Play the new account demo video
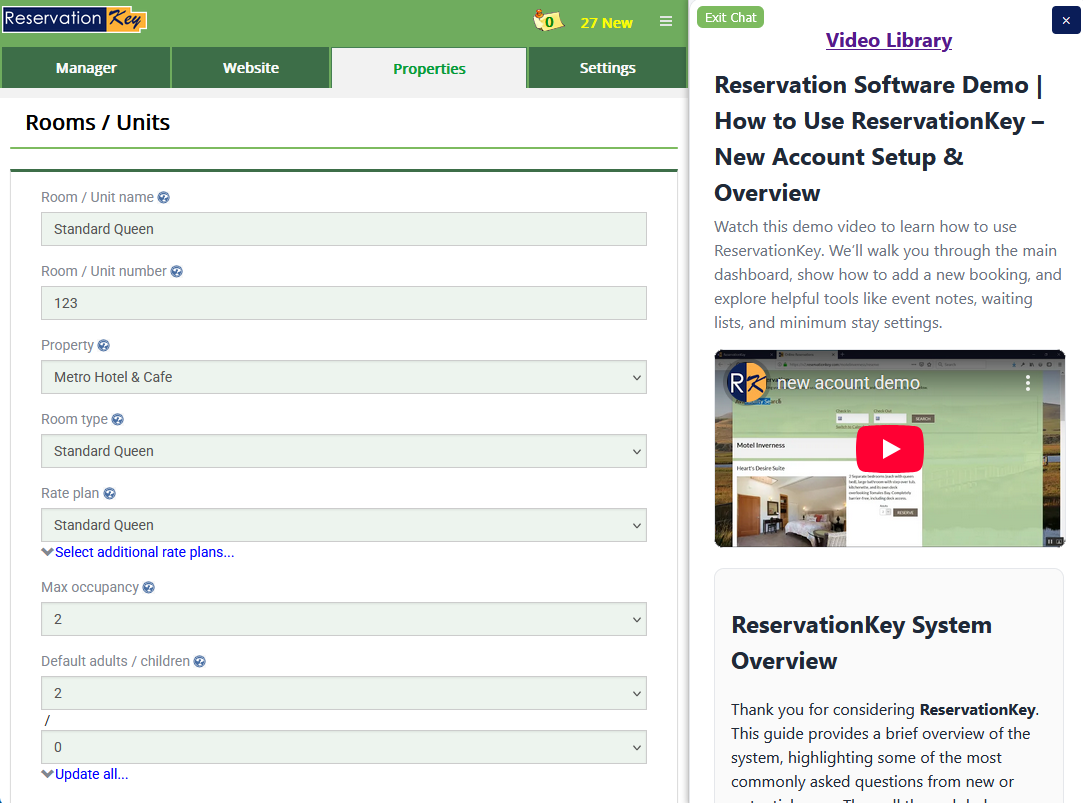The width and height of the screenshot is (1083, 803). [x=889, y=448]
